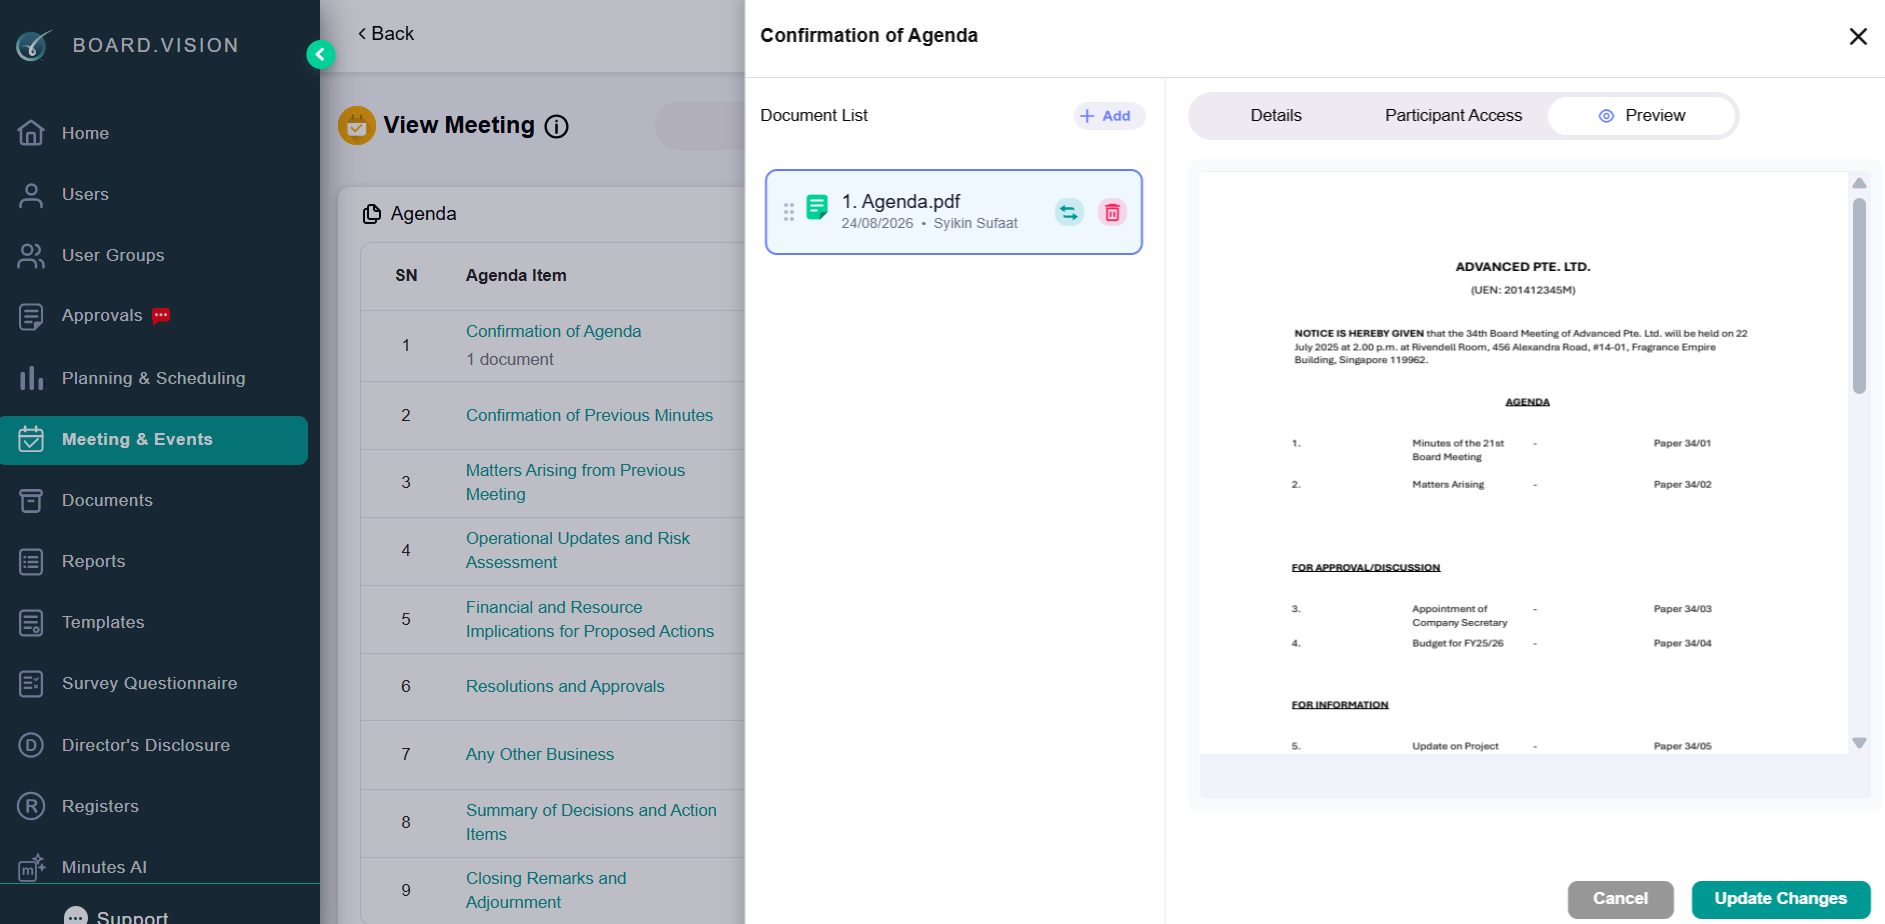The height and width of the screenshot is (924, 1885).
Task: Click the replace document icon for Agenda.pdf
Action: (1069, 212)
